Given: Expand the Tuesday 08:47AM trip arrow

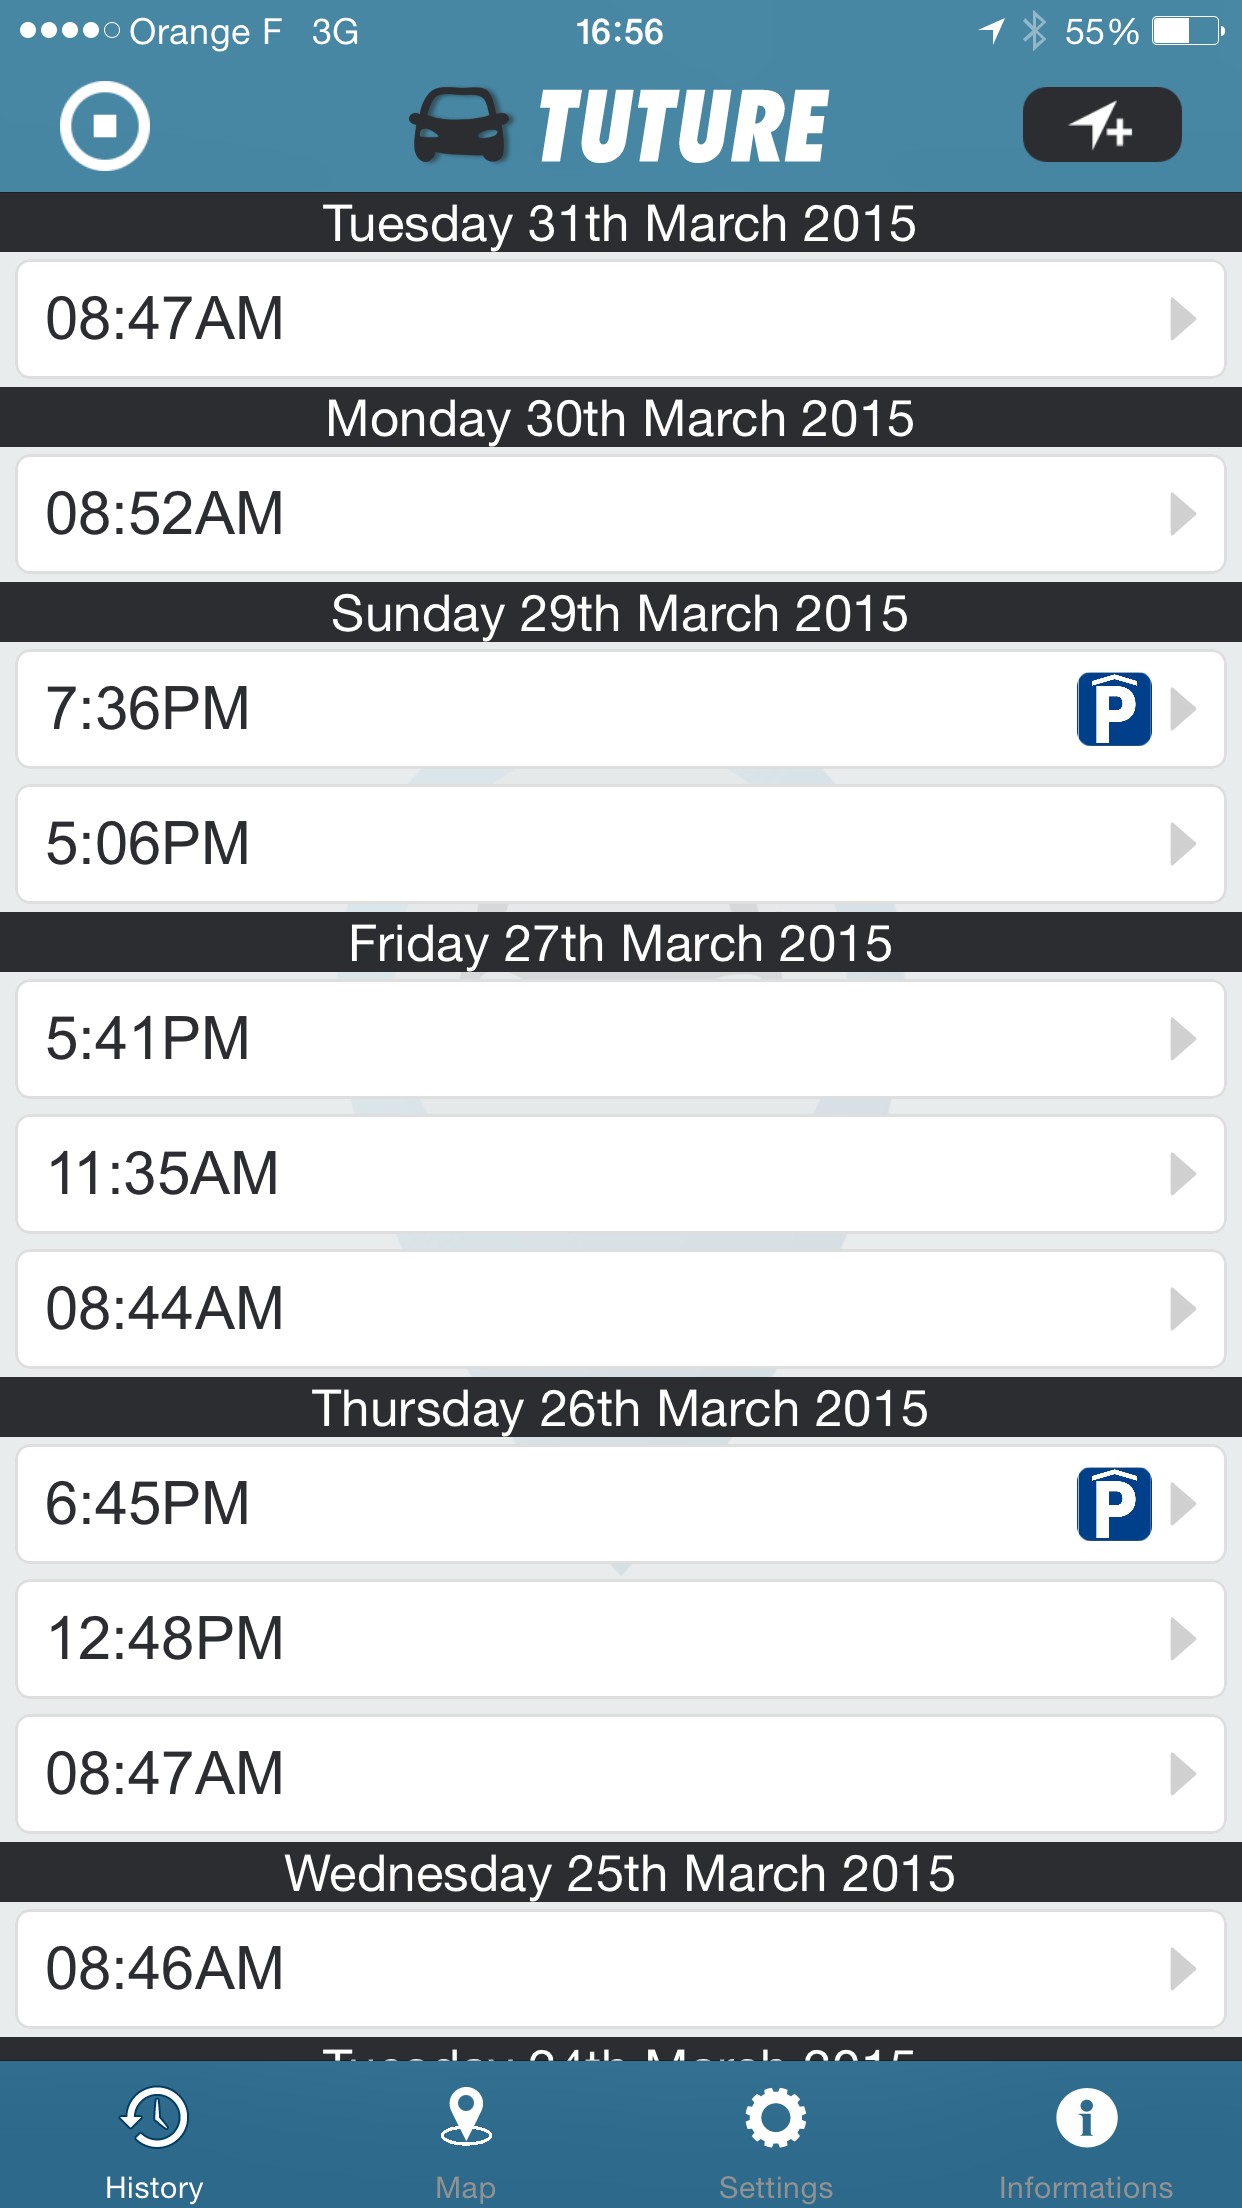Looking at the screenshot, I should 1183,319.
